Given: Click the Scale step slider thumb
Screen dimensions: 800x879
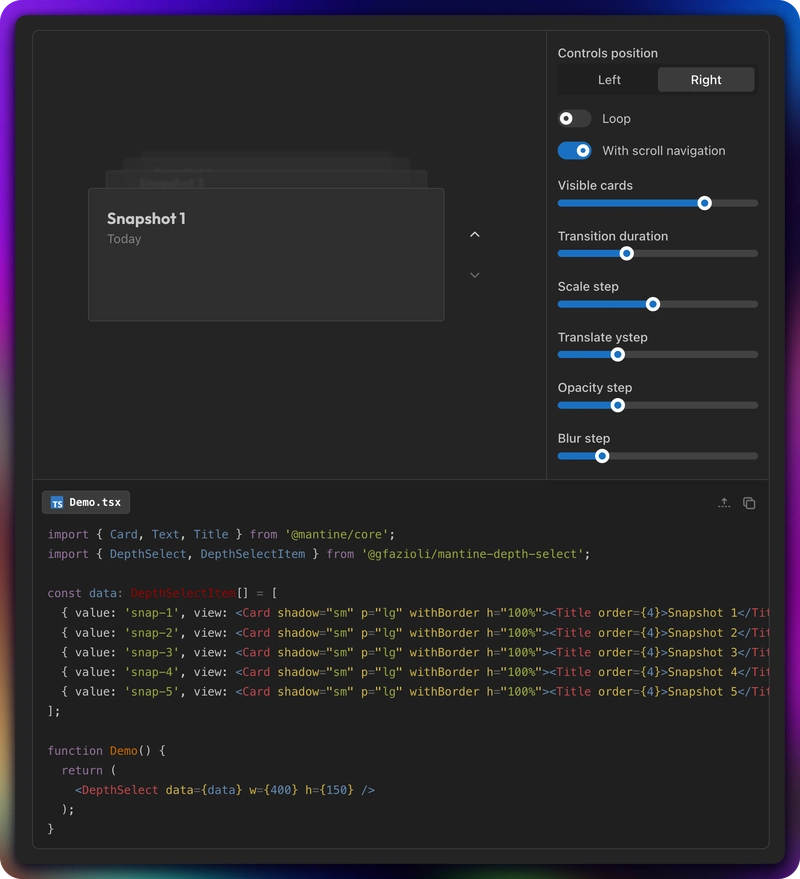Looking at the screenshot, I should (x=653, y=304).
